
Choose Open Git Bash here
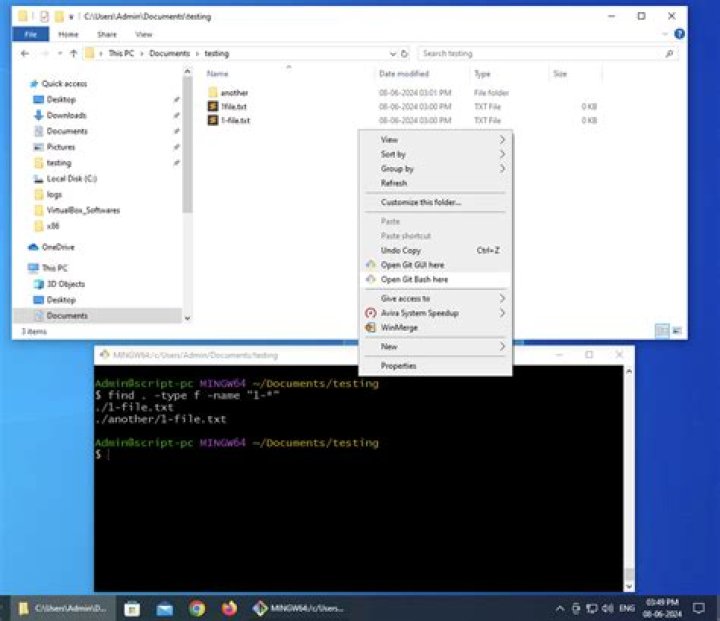(x=435, y=279)
